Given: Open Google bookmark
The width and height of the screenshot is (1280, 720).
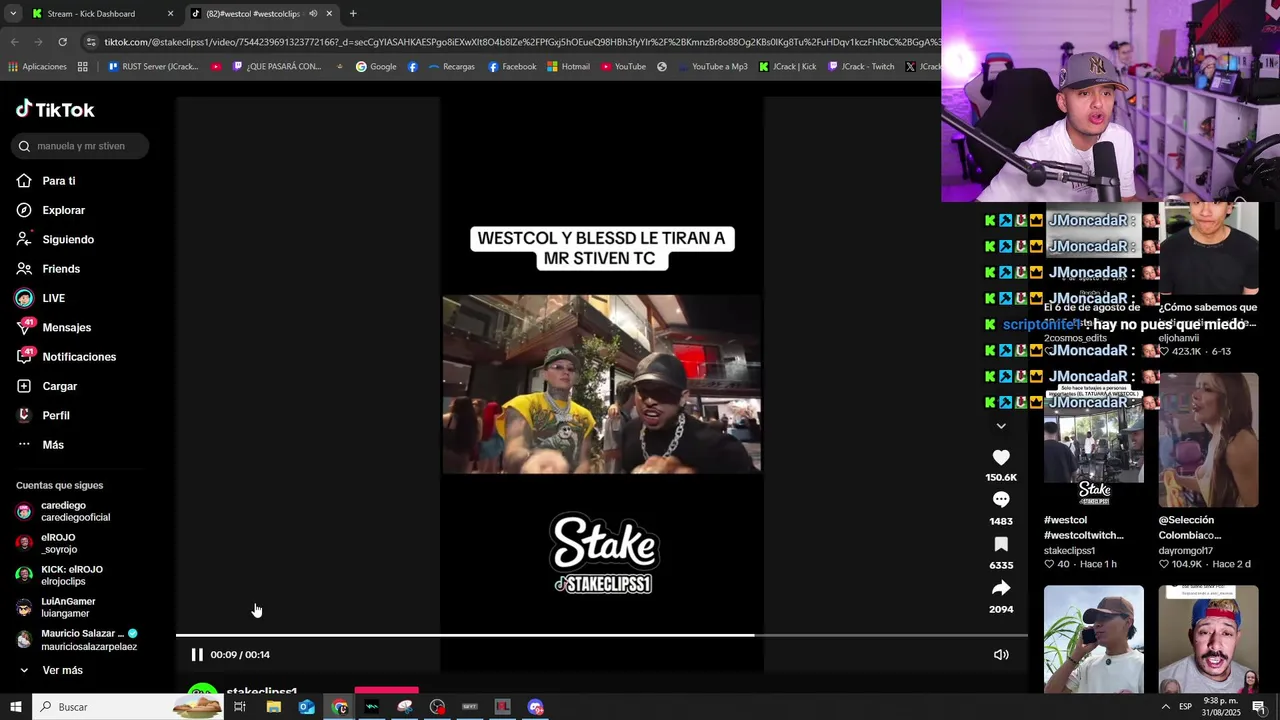Looking at the screenshot, I should 376,67.
